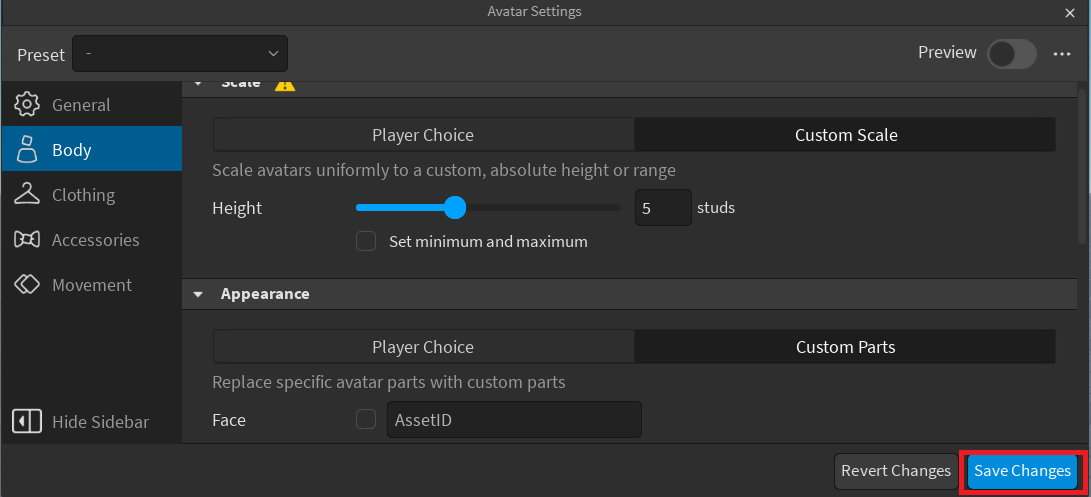Click the Hide Sidebar panel icon

tap(27, 422)
